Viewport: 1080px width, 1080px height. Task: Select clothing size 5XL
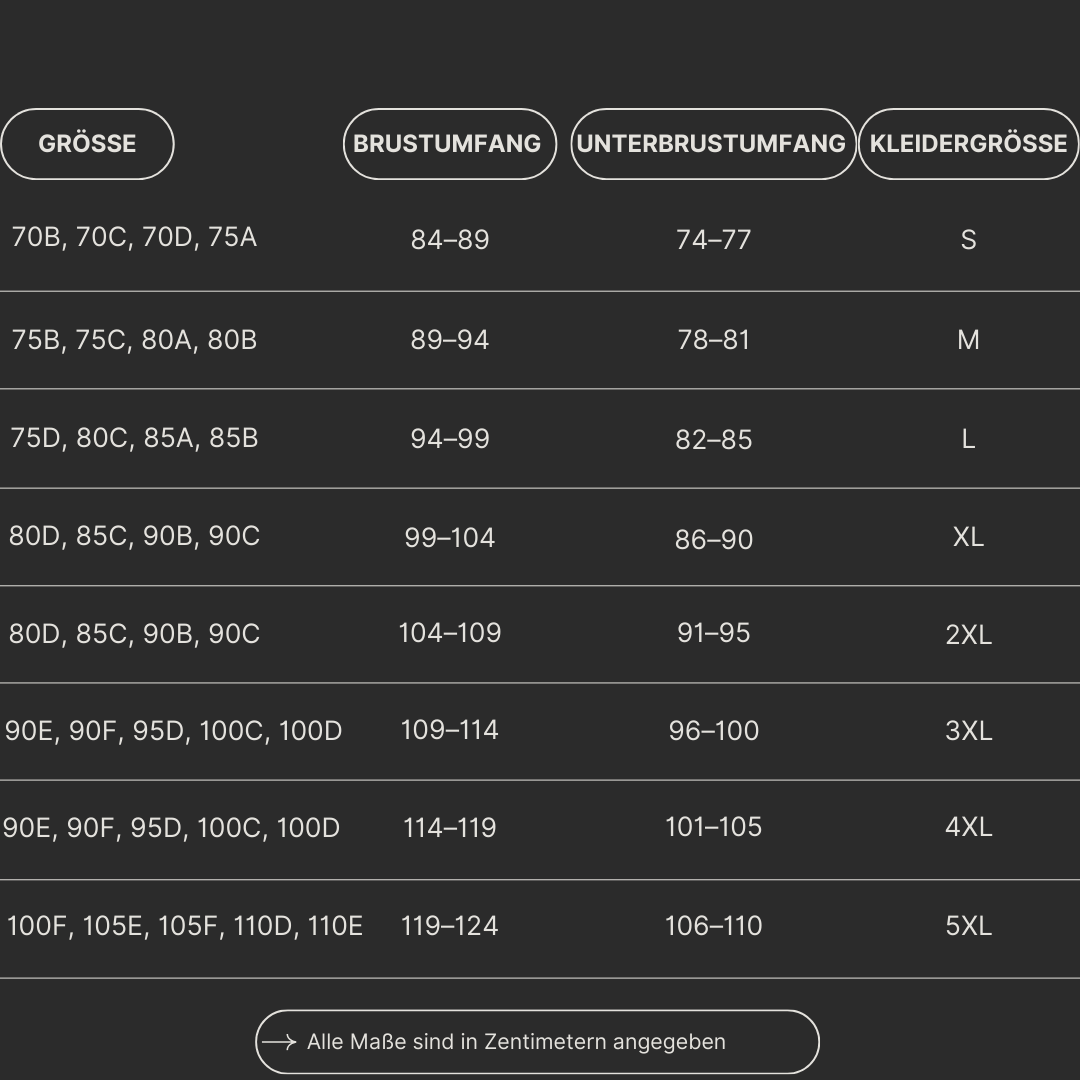tap(968, 926)
